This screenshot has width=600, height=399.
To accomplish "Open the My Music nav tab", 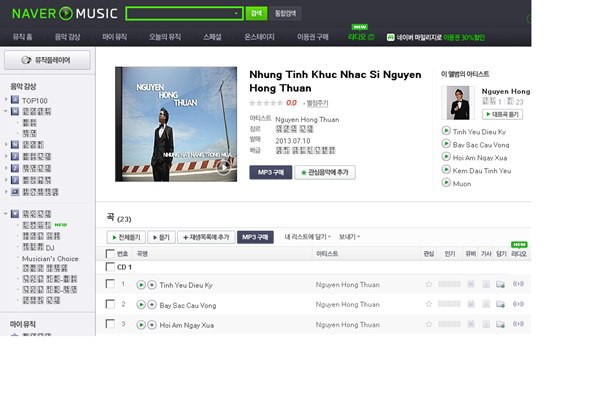I will (x=114, y=37).
